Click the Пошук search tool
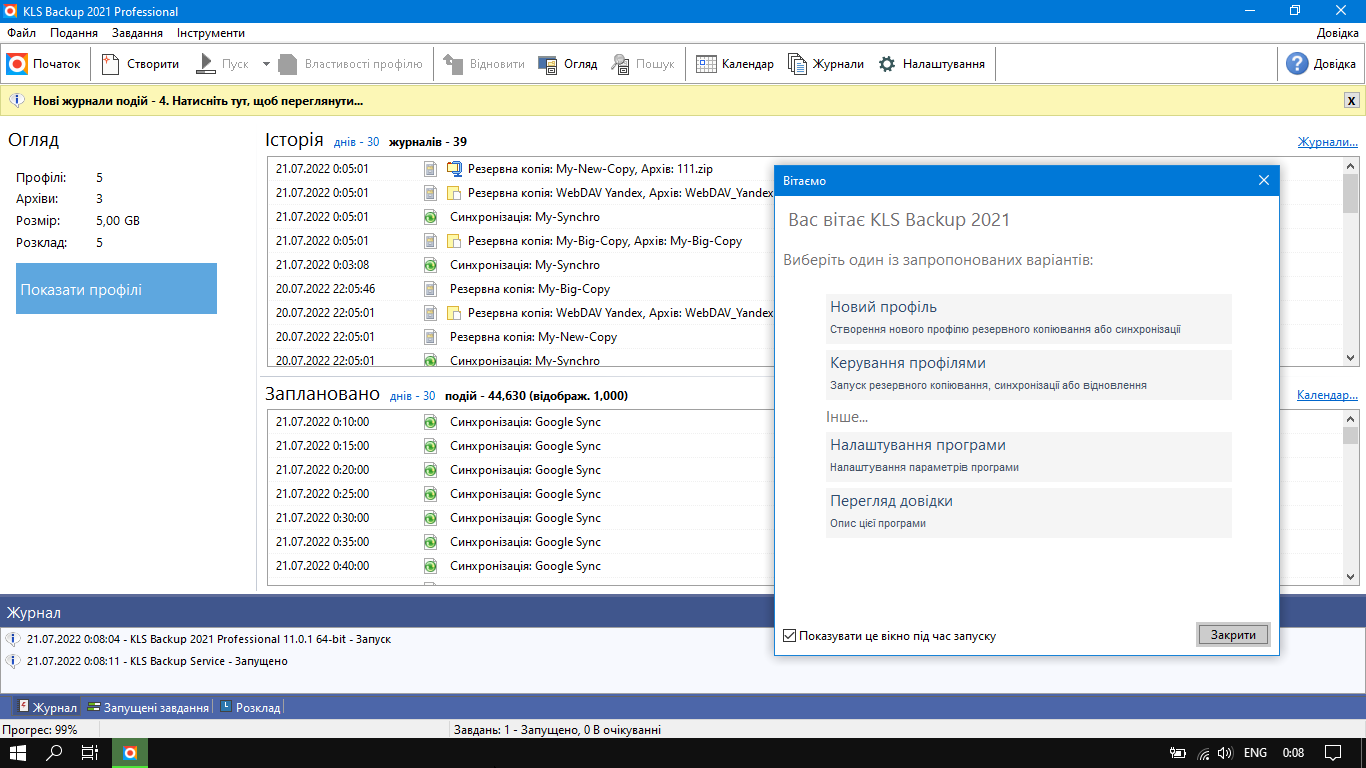 [643, 64]
